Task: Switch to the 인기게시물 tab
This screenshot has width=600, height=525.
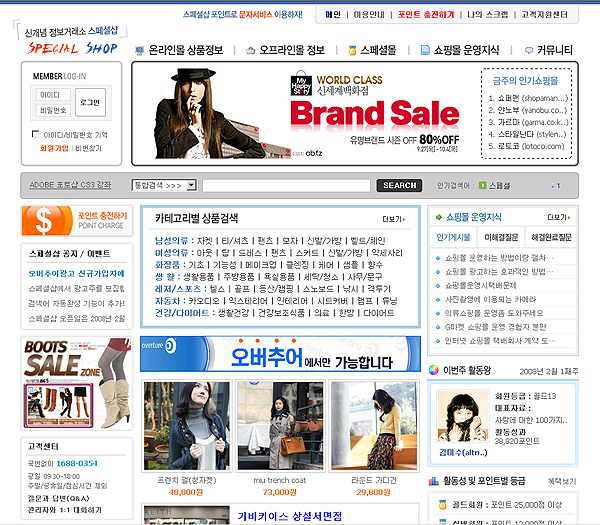Action: tap(453, 237)
